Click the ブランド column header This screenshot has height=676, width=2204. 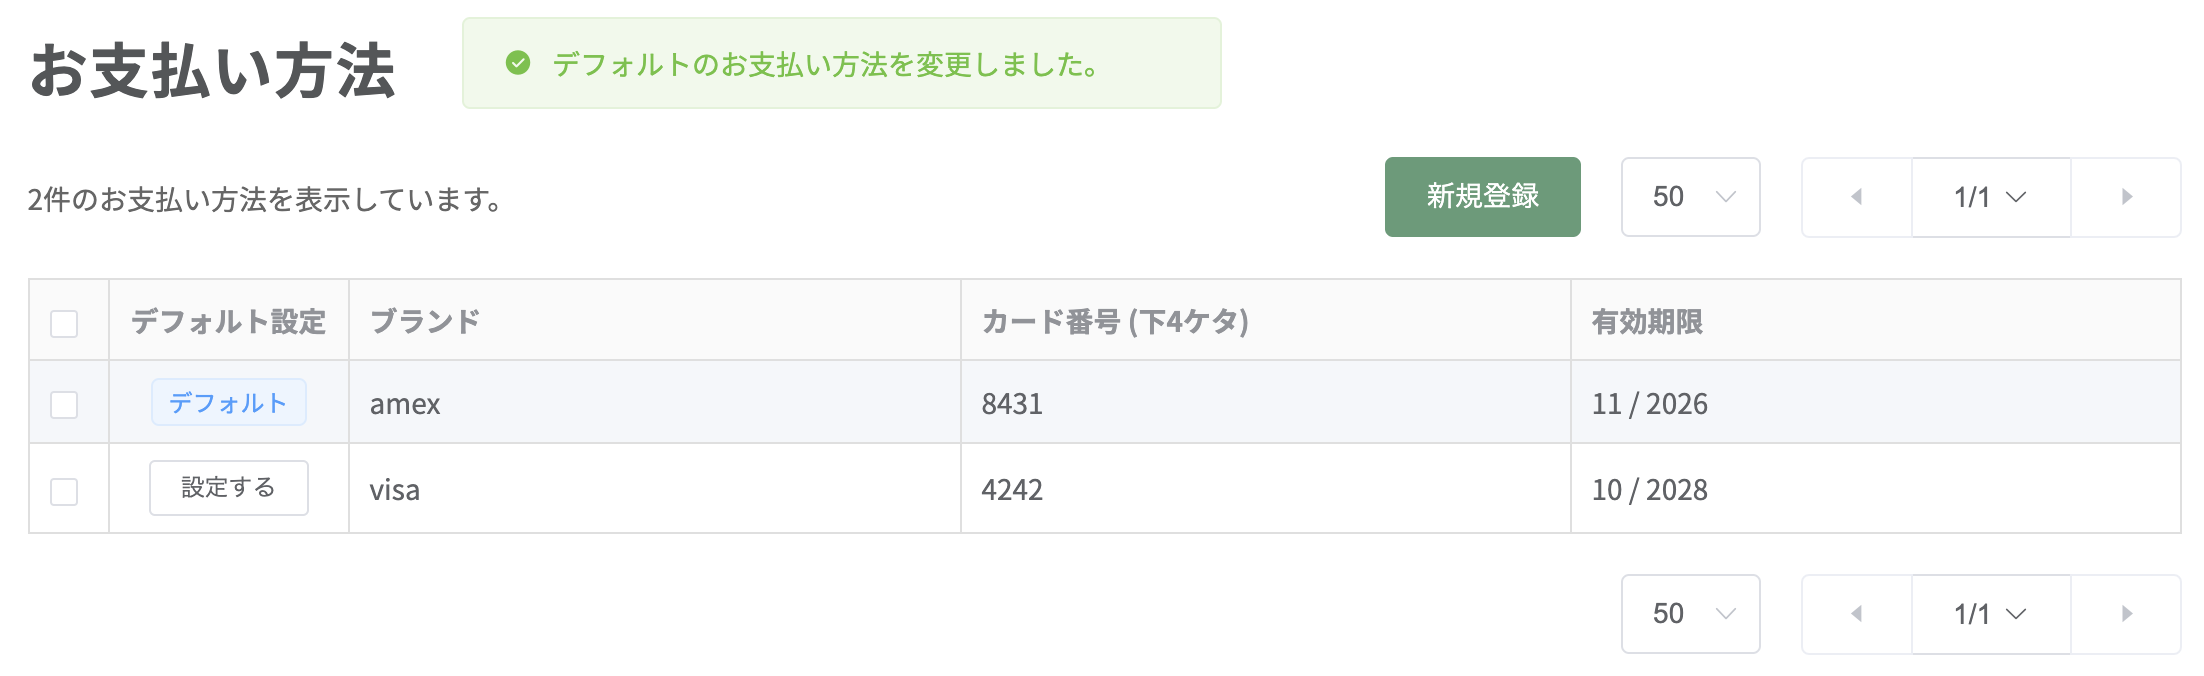click(425, 321)
